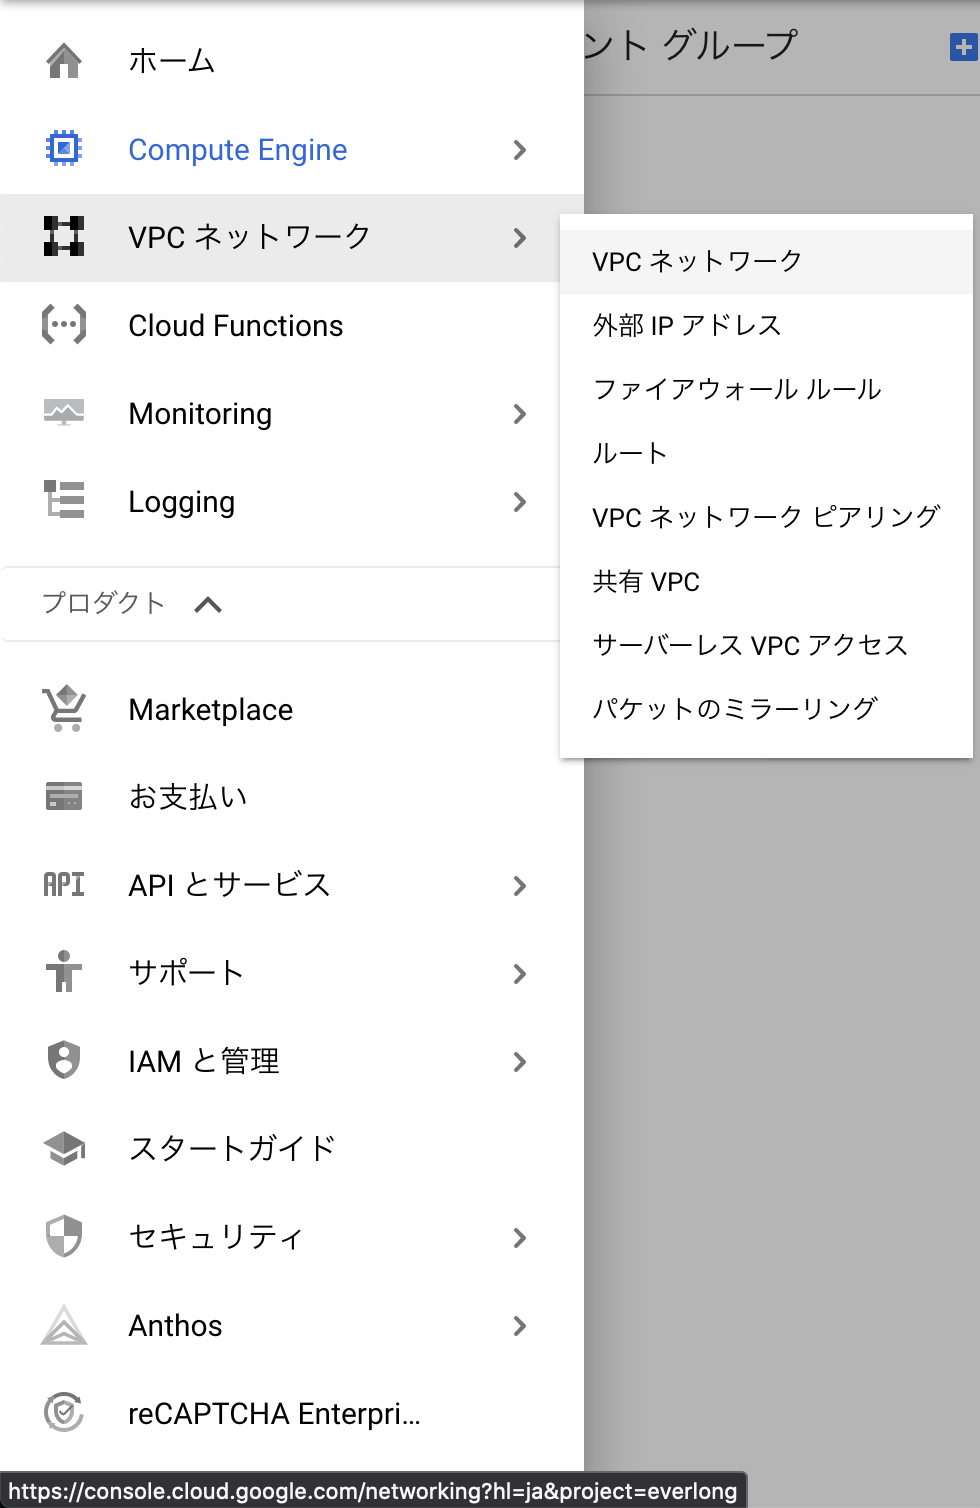
Task: Select サーバーレス VPC アクセス submenu item
Action: [766, 645]
